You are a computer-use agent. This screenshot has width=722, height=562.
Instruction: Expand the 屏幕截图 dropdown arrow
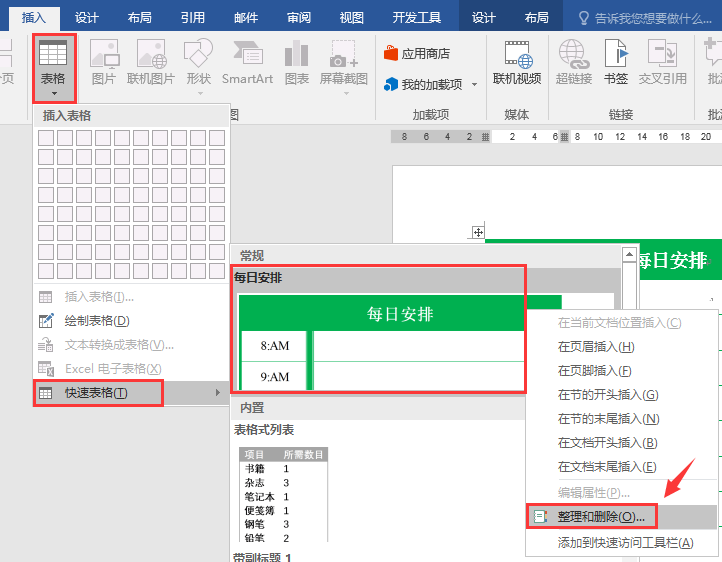pyautogui.click(x=346, y=93)
